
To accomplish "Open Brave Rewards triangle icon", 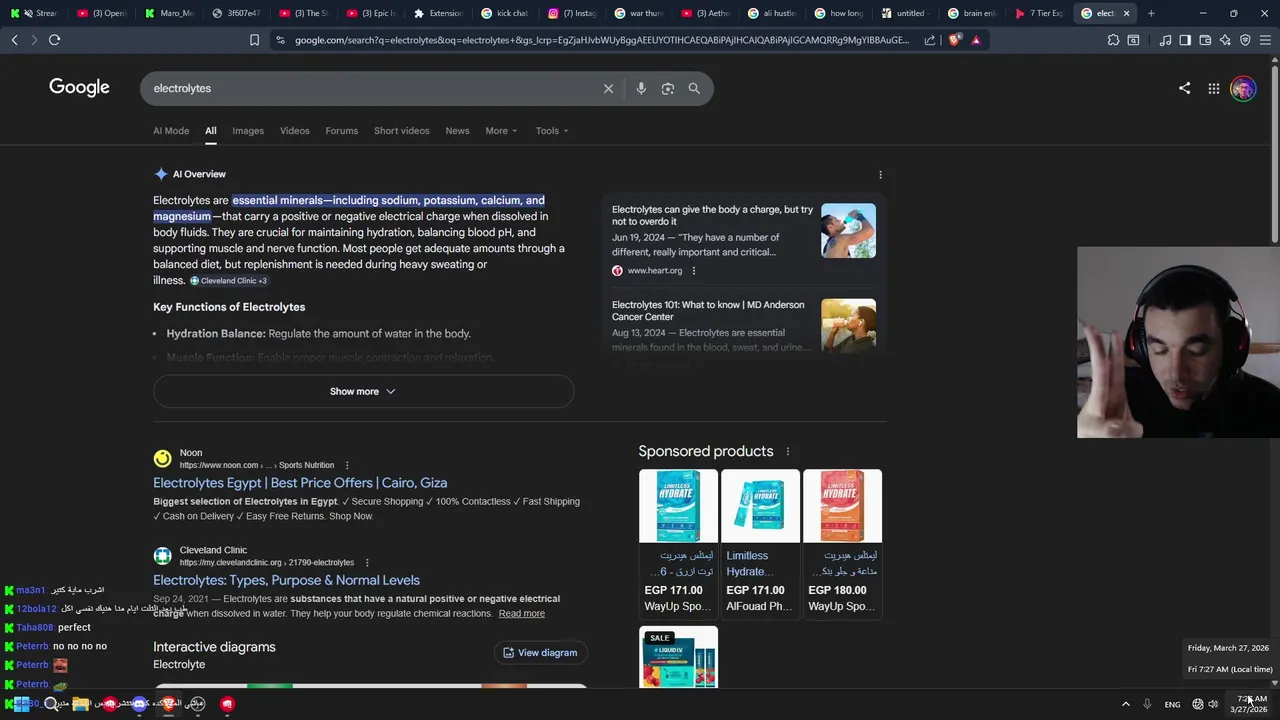I will pos(976,40).
